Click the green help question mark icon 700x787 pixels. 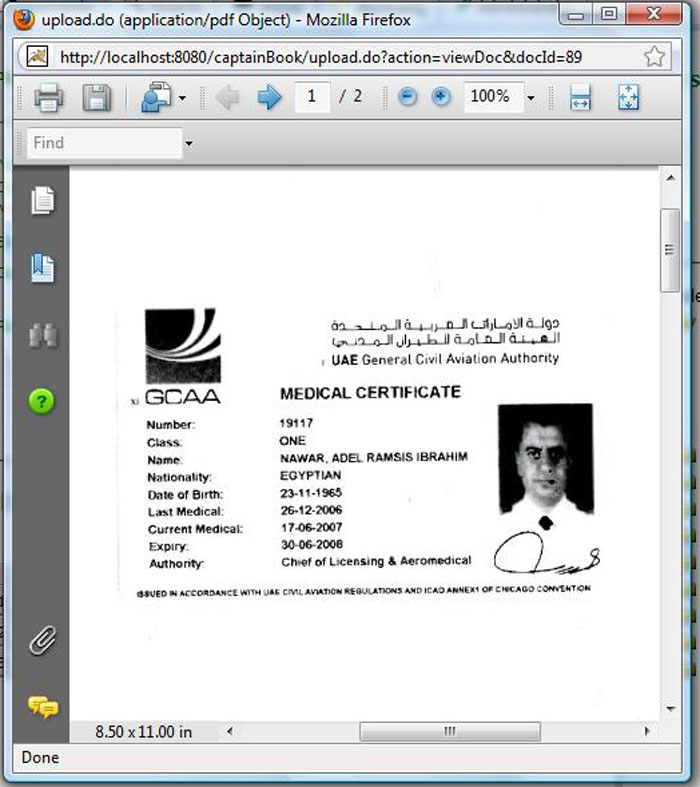pyautogui.click(x=42, y=402)
